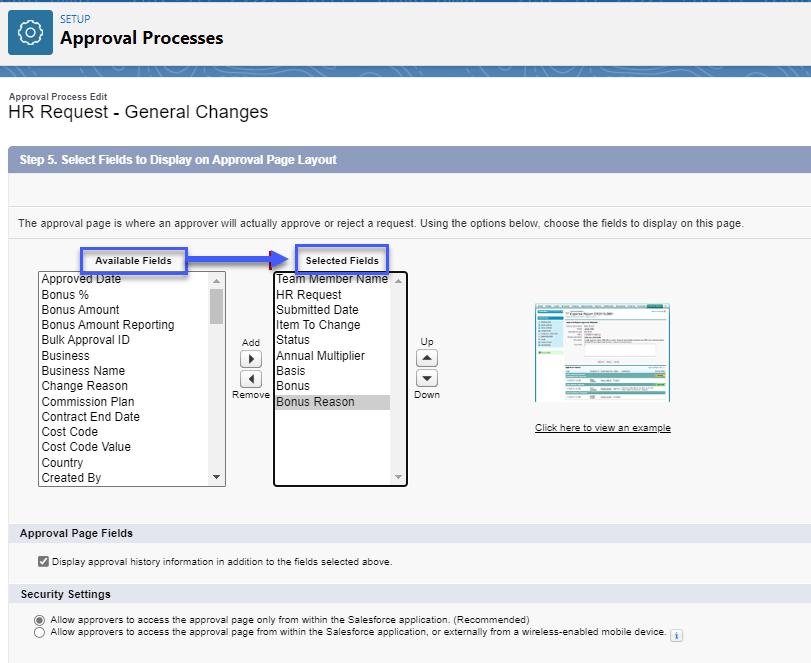Click the Remove left-arrow button
Screen dimensions: 811x663
[252, 379]
